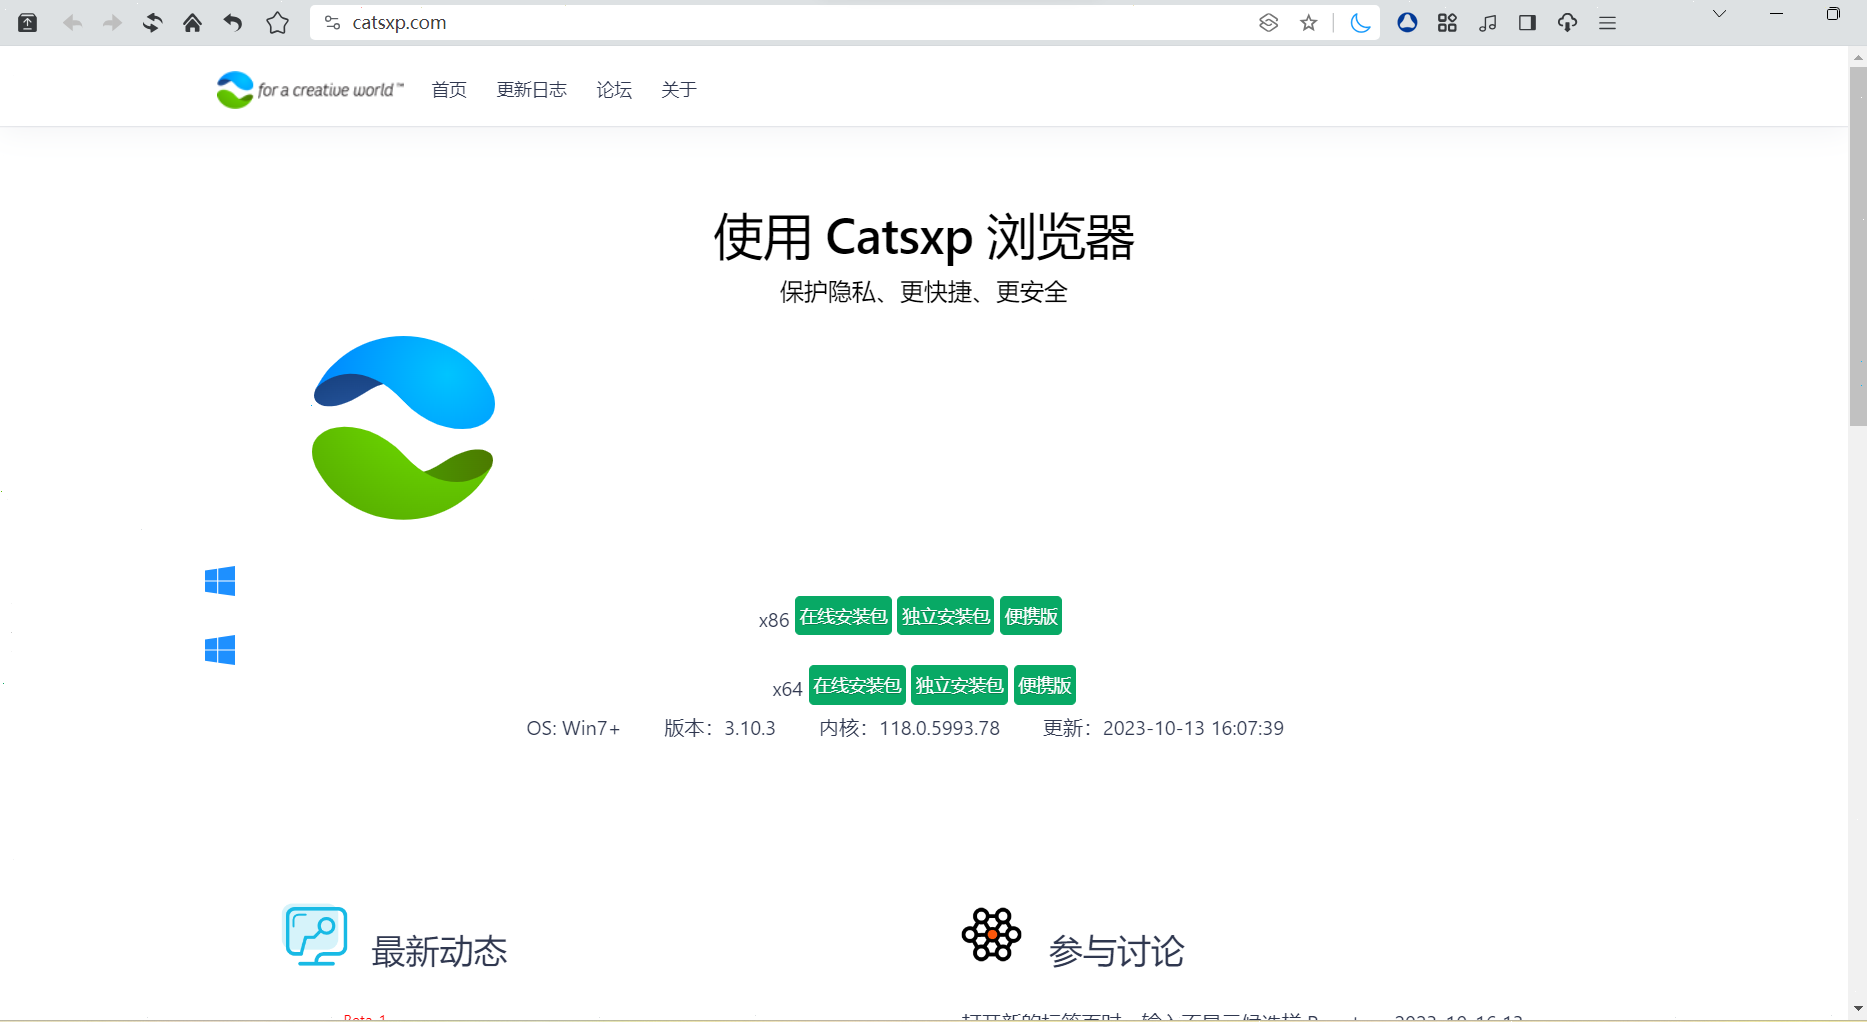
Task: Click the update date 2023-10-13 16:07:39
Action: [1193, 728]
